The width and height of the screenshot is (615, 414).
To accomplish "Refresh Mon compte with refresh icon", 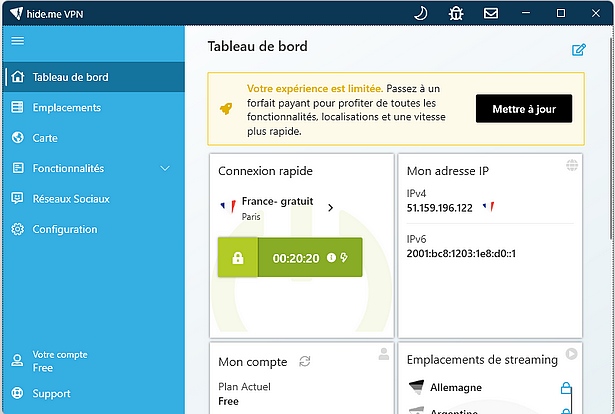I will tap(305, 361).
